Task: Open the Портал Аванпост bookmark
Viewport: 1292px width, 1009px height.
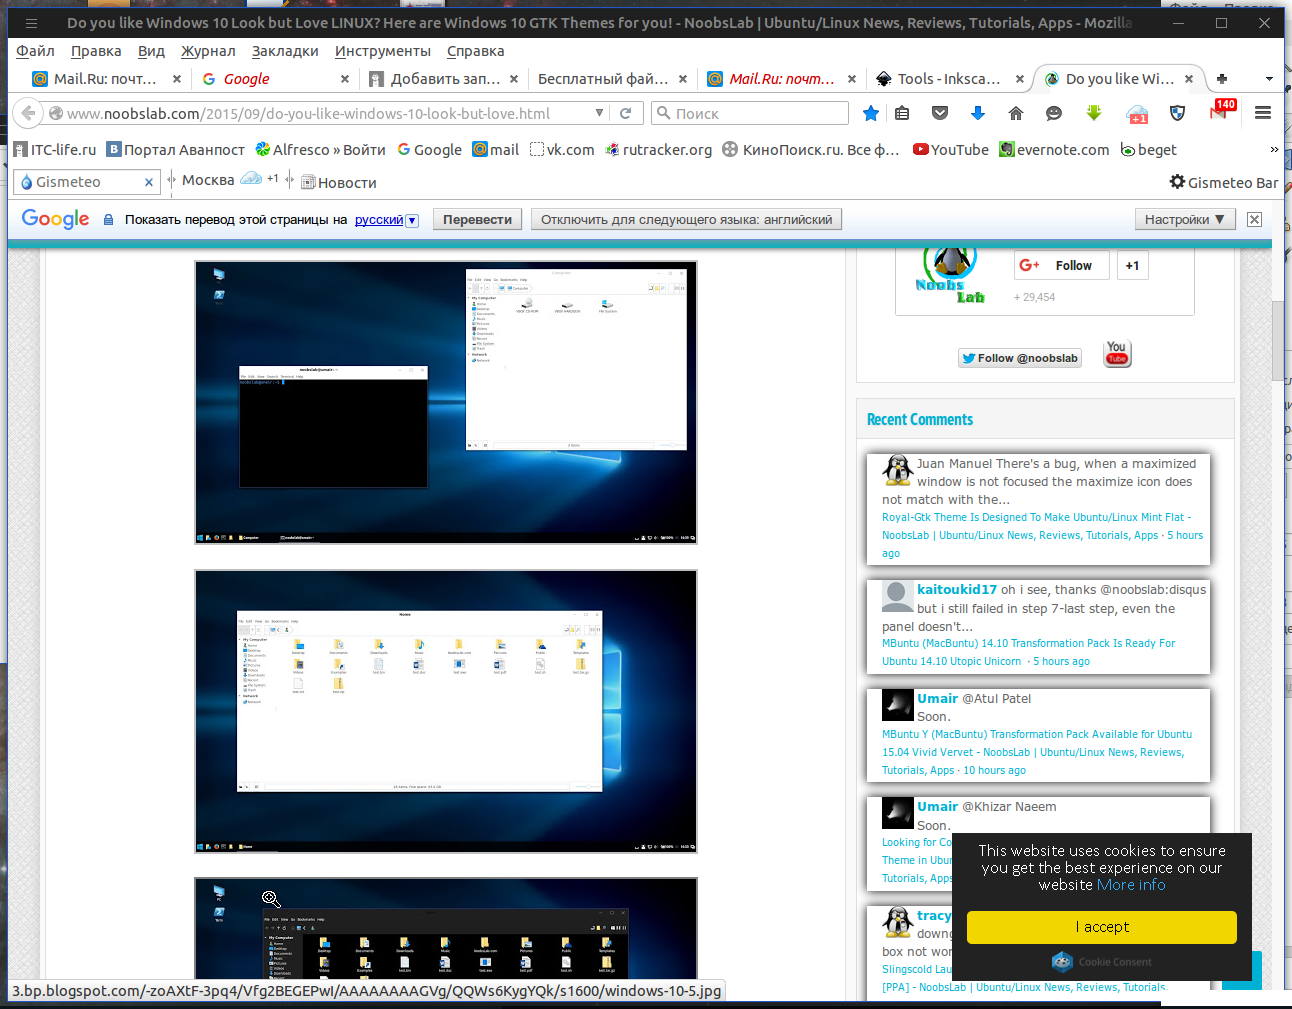Action: 176,150
